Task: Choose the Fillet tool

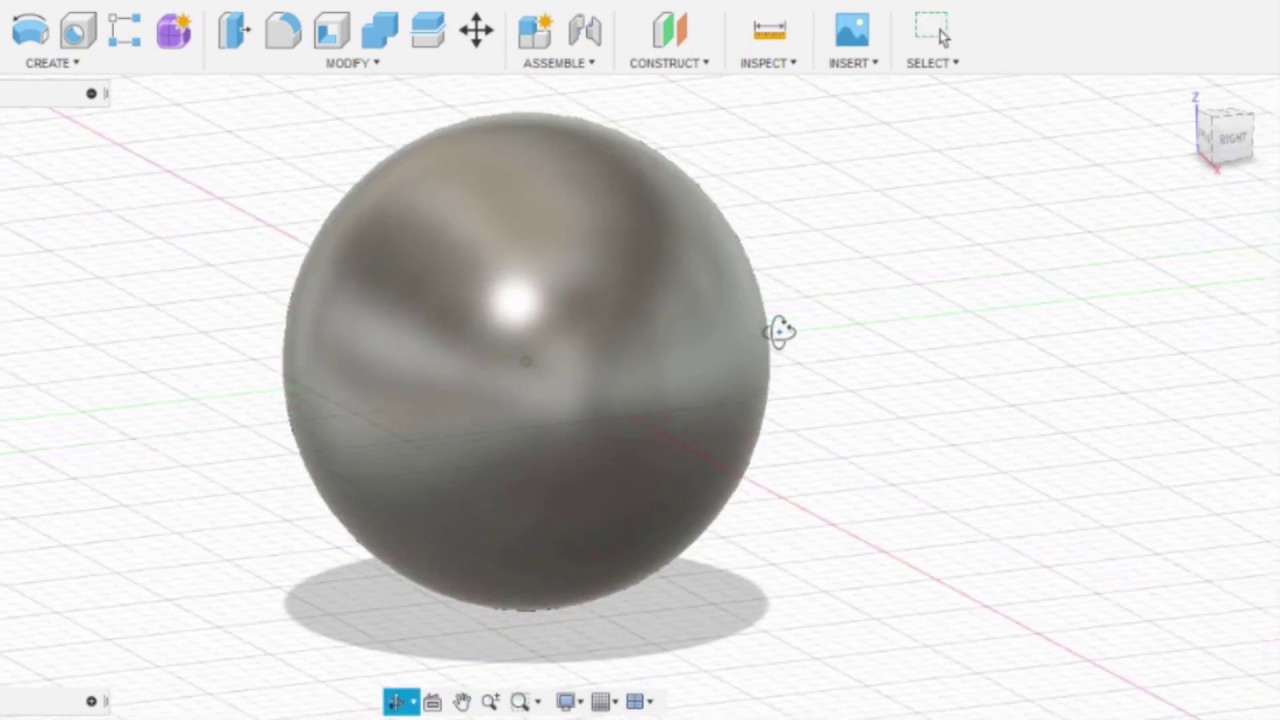Action: [283, 31]
